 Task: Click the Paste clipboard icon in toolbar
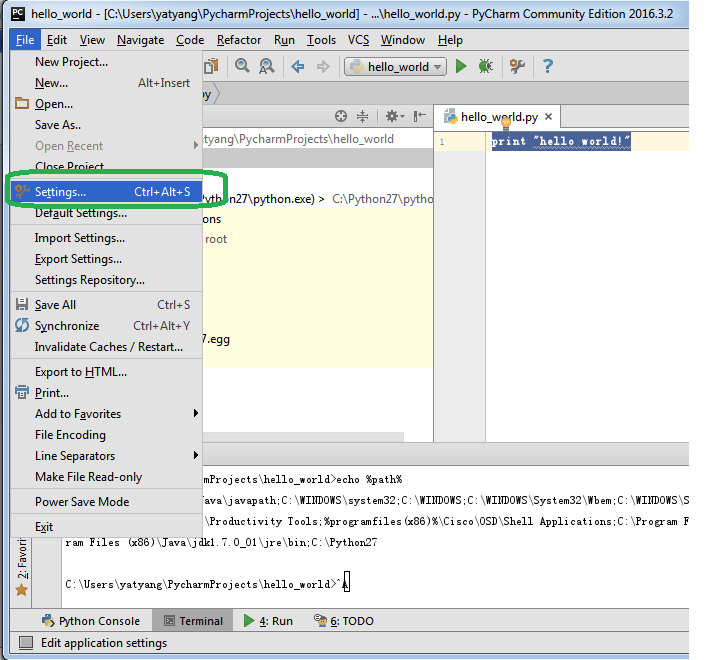coord(211,66)
